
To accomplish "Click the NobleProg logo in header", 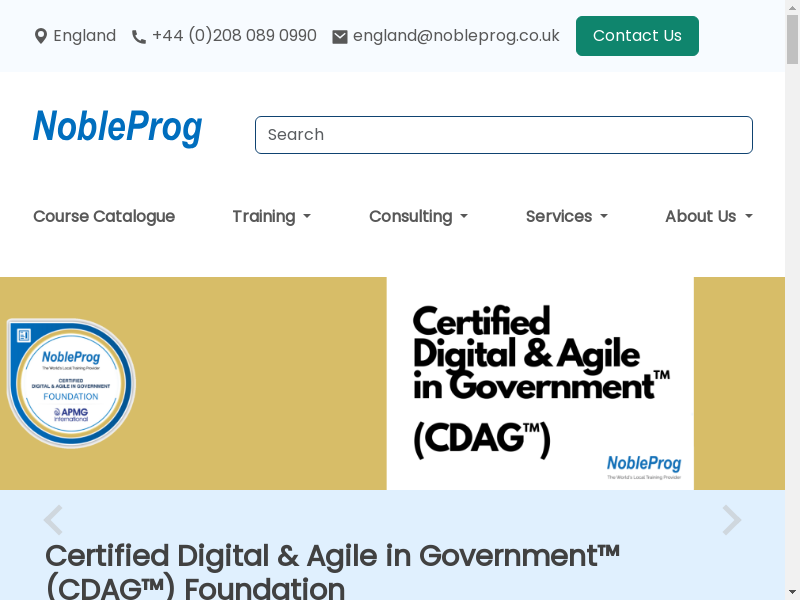I will tap(118, 128).
